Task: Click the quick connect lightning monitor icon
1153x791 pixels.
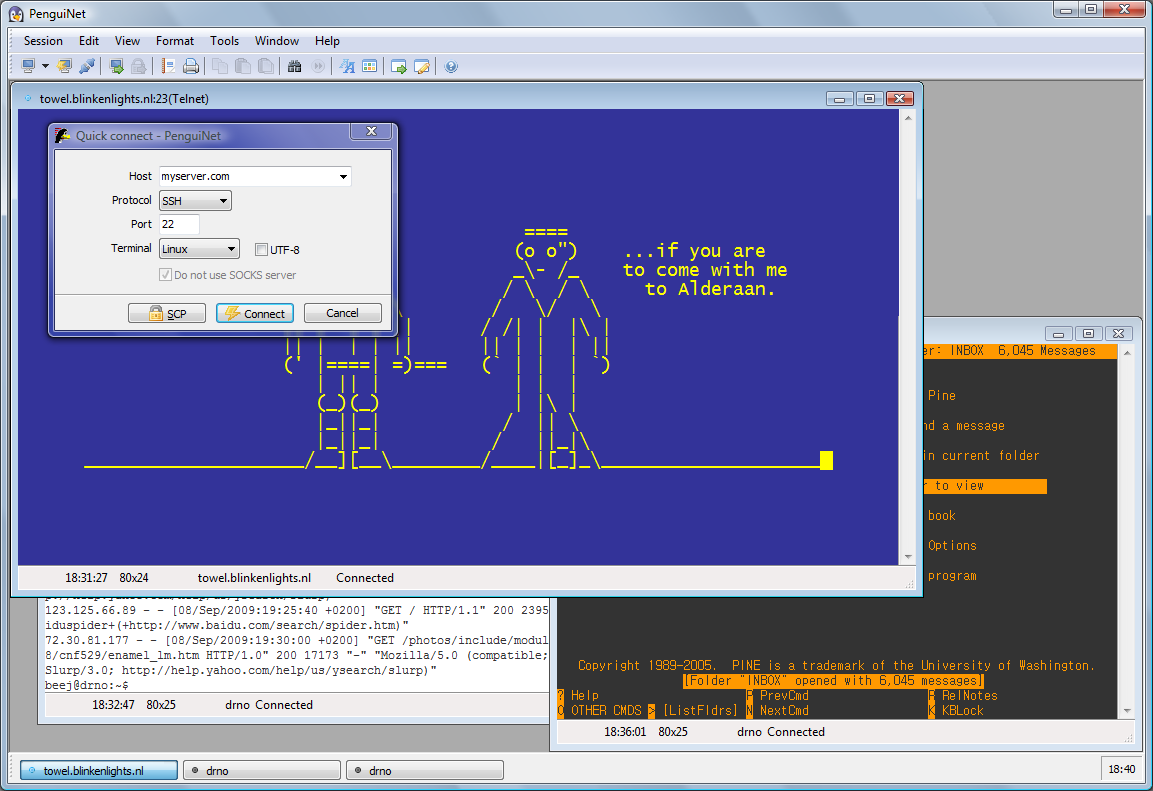Action: [x=65, y=66]
